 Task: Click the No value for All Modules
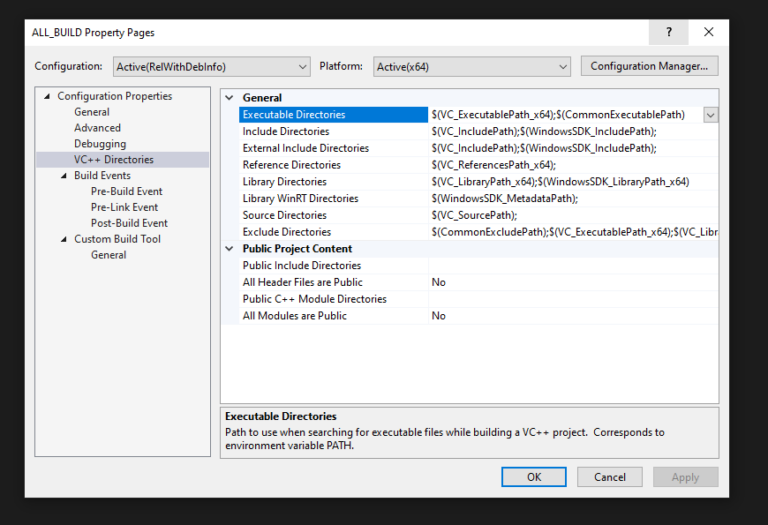pyautogui.click(x=574, y=316)
